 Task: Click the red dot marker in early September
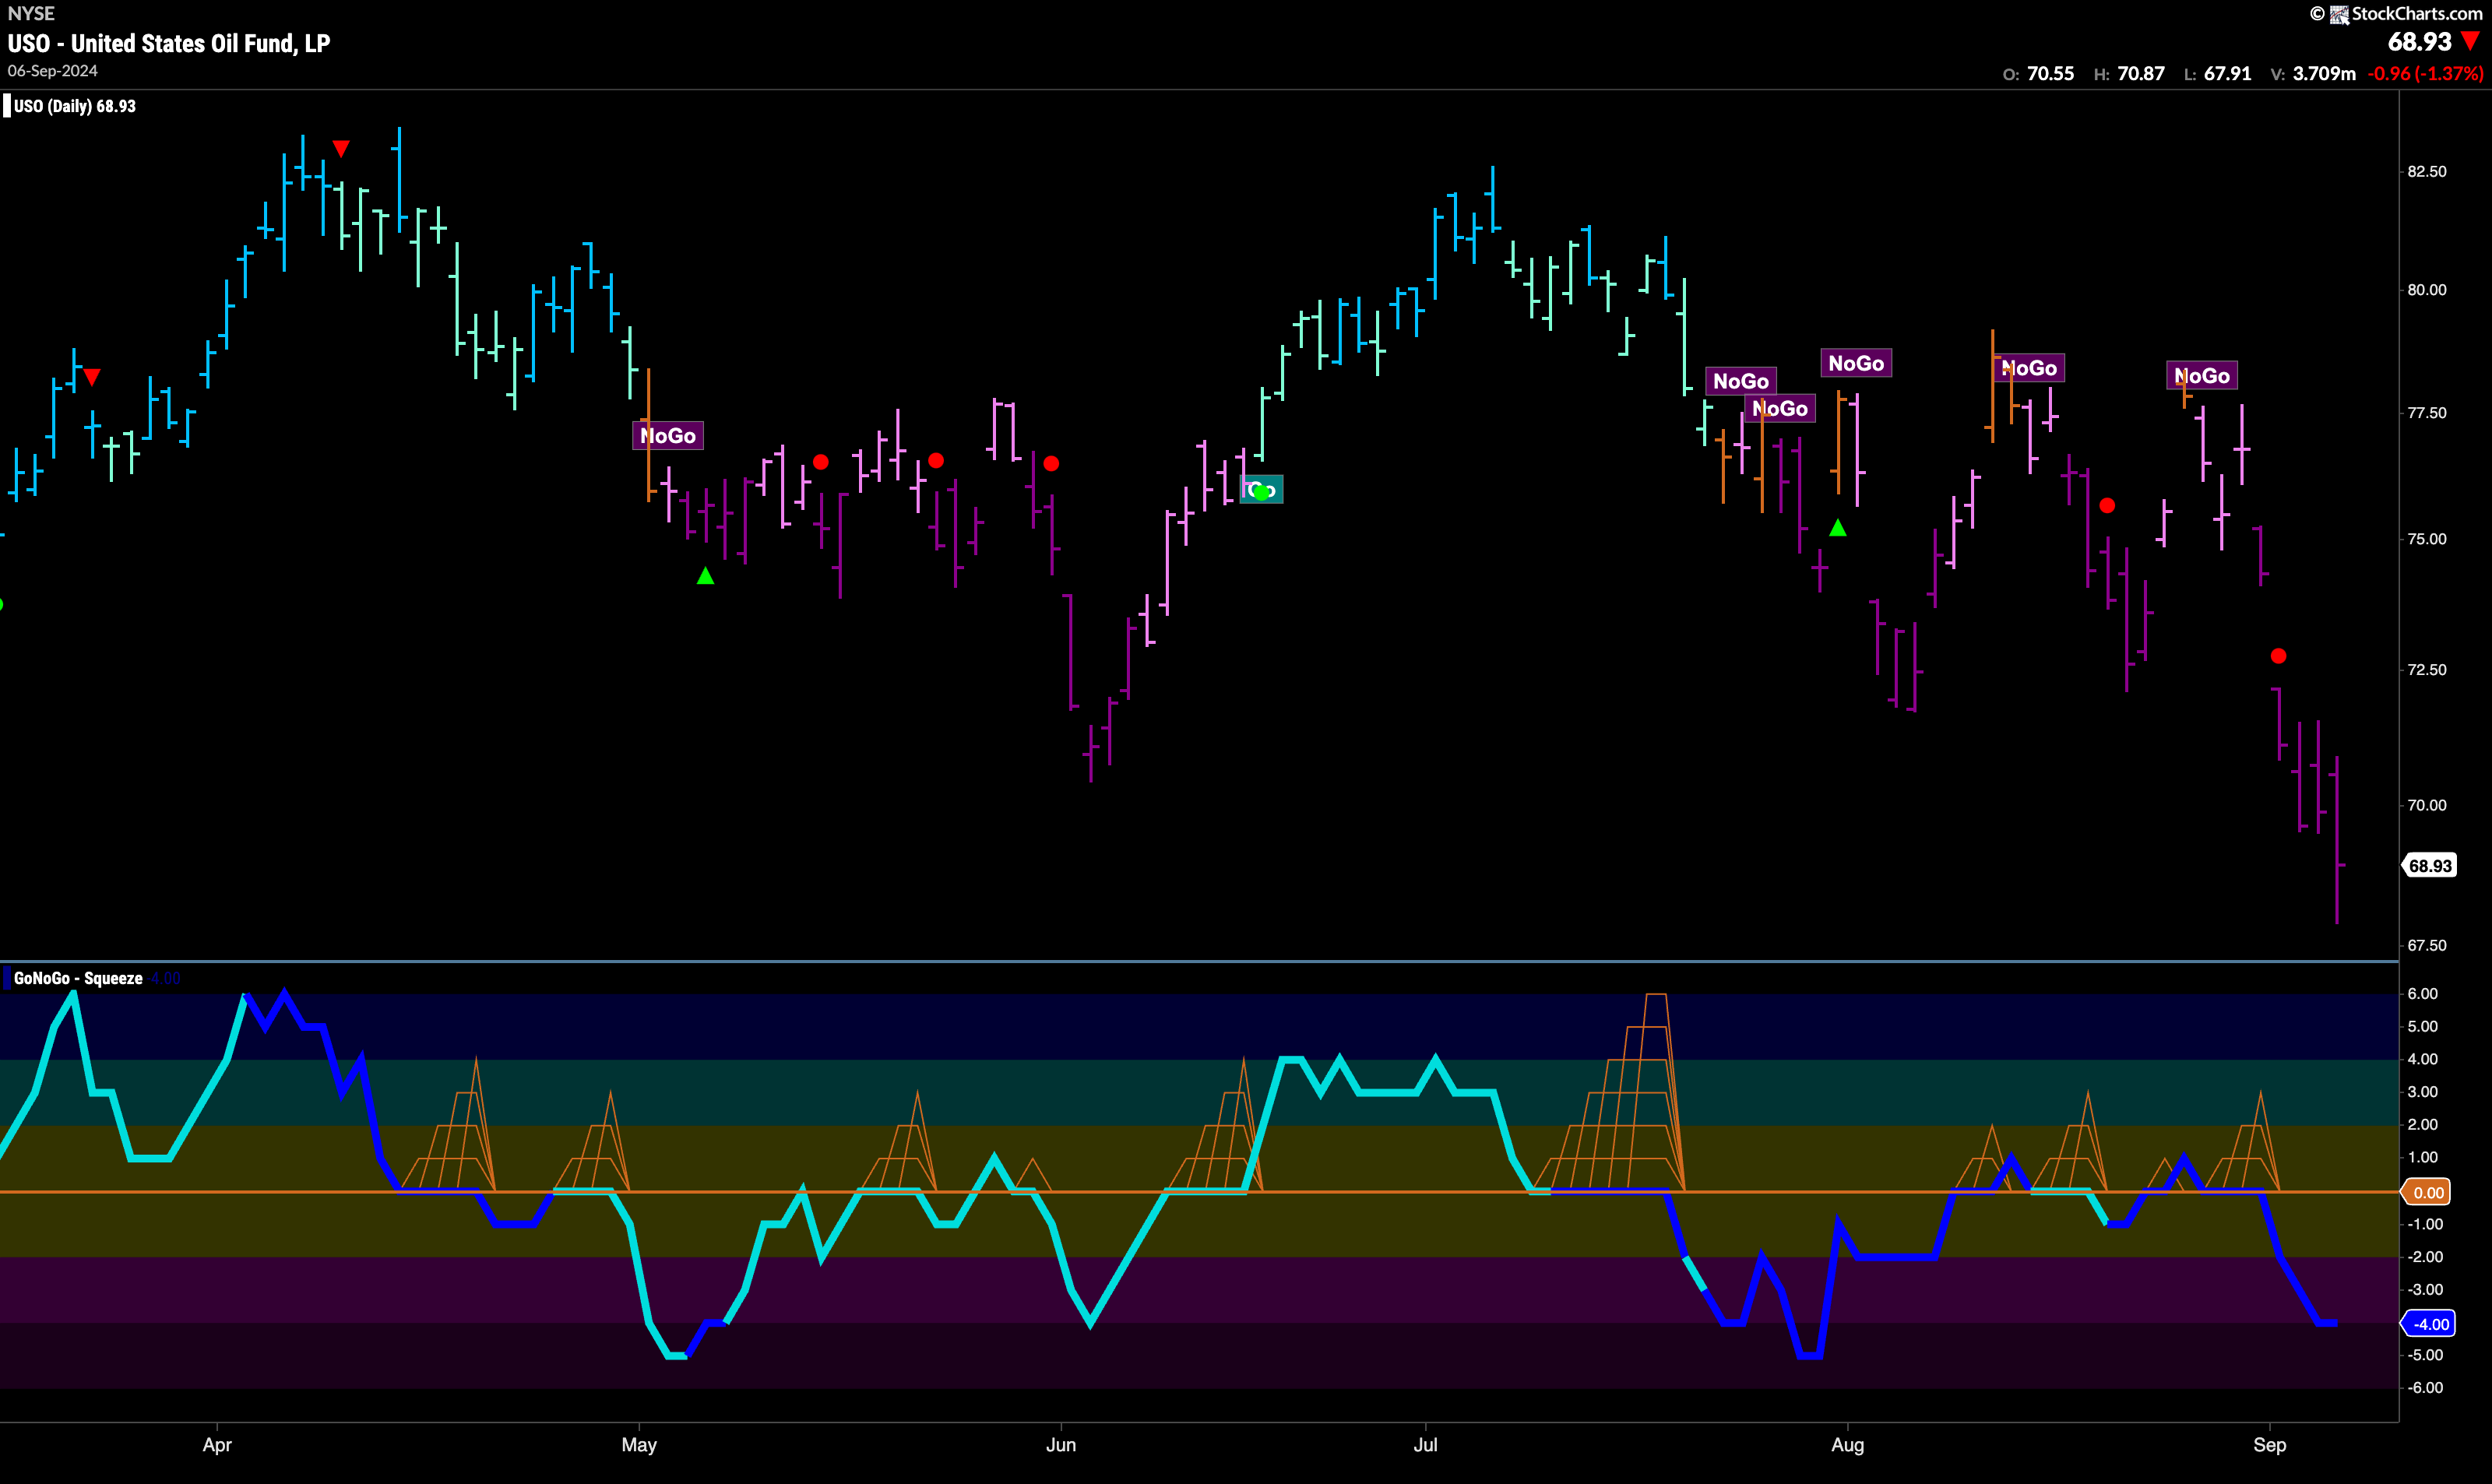pyautogui.click(x=2278, y=656)
